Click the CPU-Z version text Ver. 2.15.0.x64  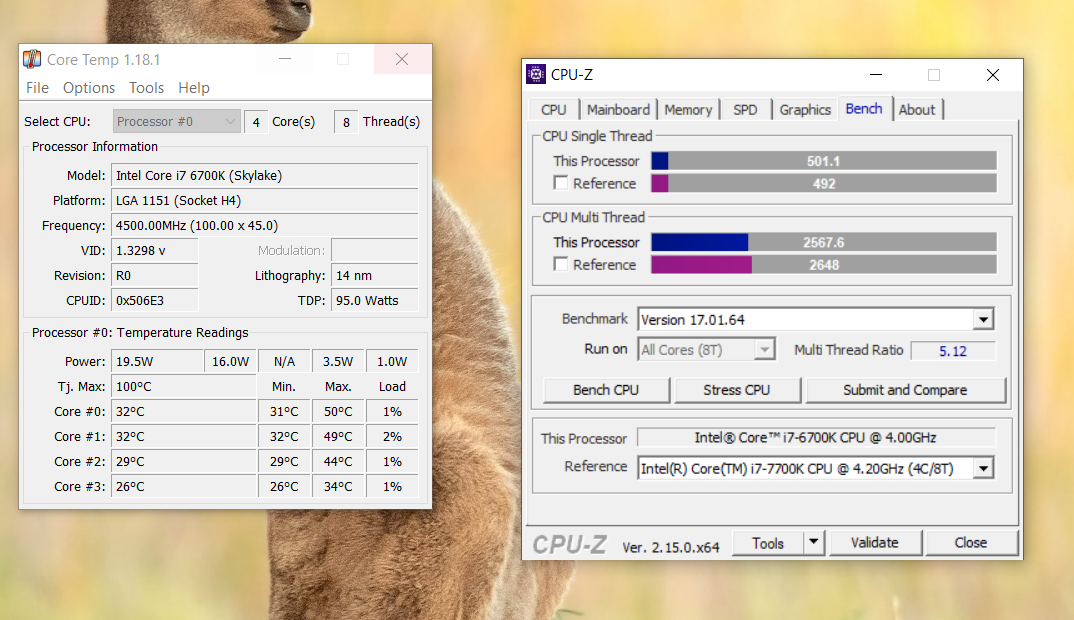point(671,547)
